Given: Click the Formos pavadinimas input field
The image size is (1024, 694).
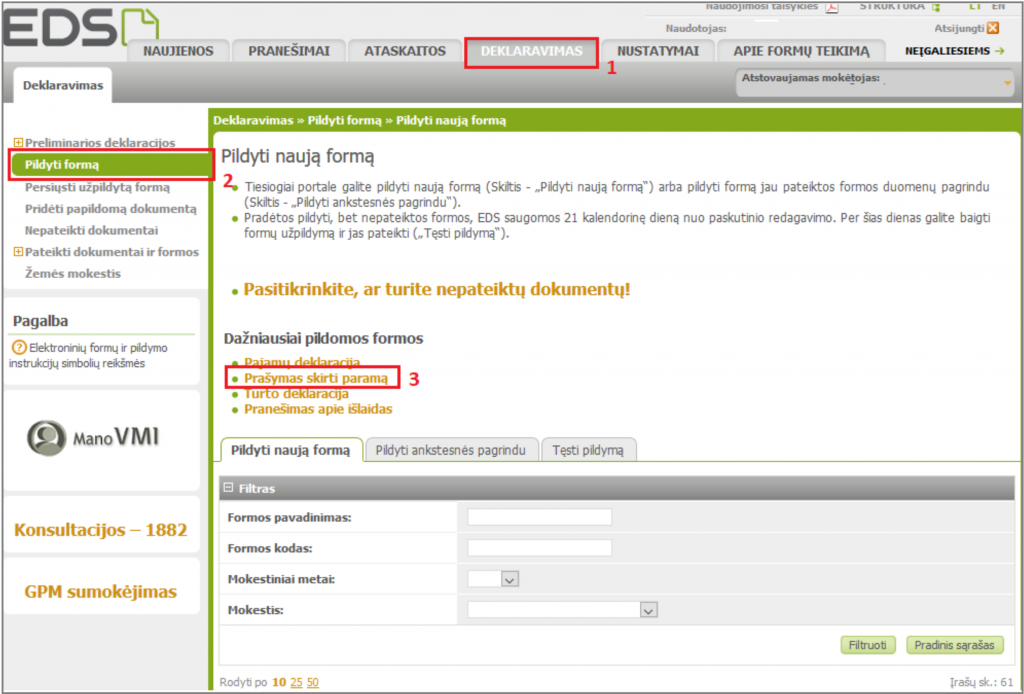Looking at the screenshot, I should coord(539,517).
